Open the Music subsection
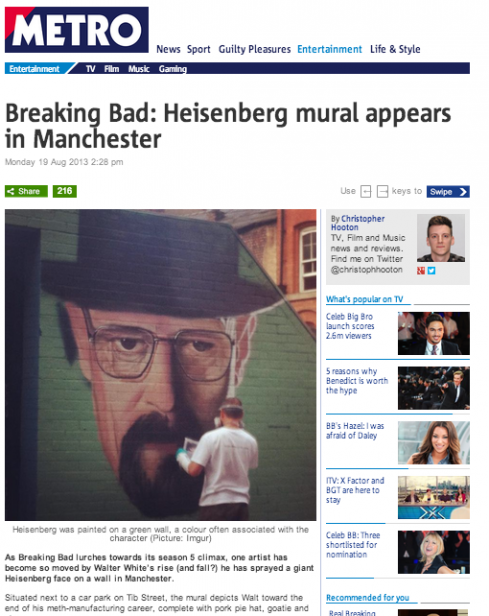 pyautogui.click(x=139, y=69)
